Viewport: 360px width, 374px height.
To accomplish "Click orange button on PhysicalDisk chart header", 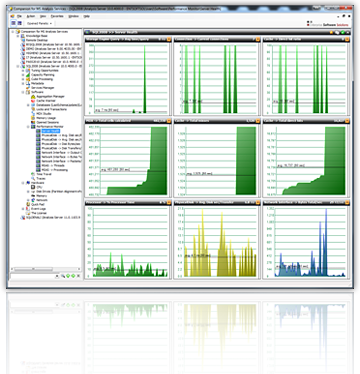I will click(x=258, y=202).
